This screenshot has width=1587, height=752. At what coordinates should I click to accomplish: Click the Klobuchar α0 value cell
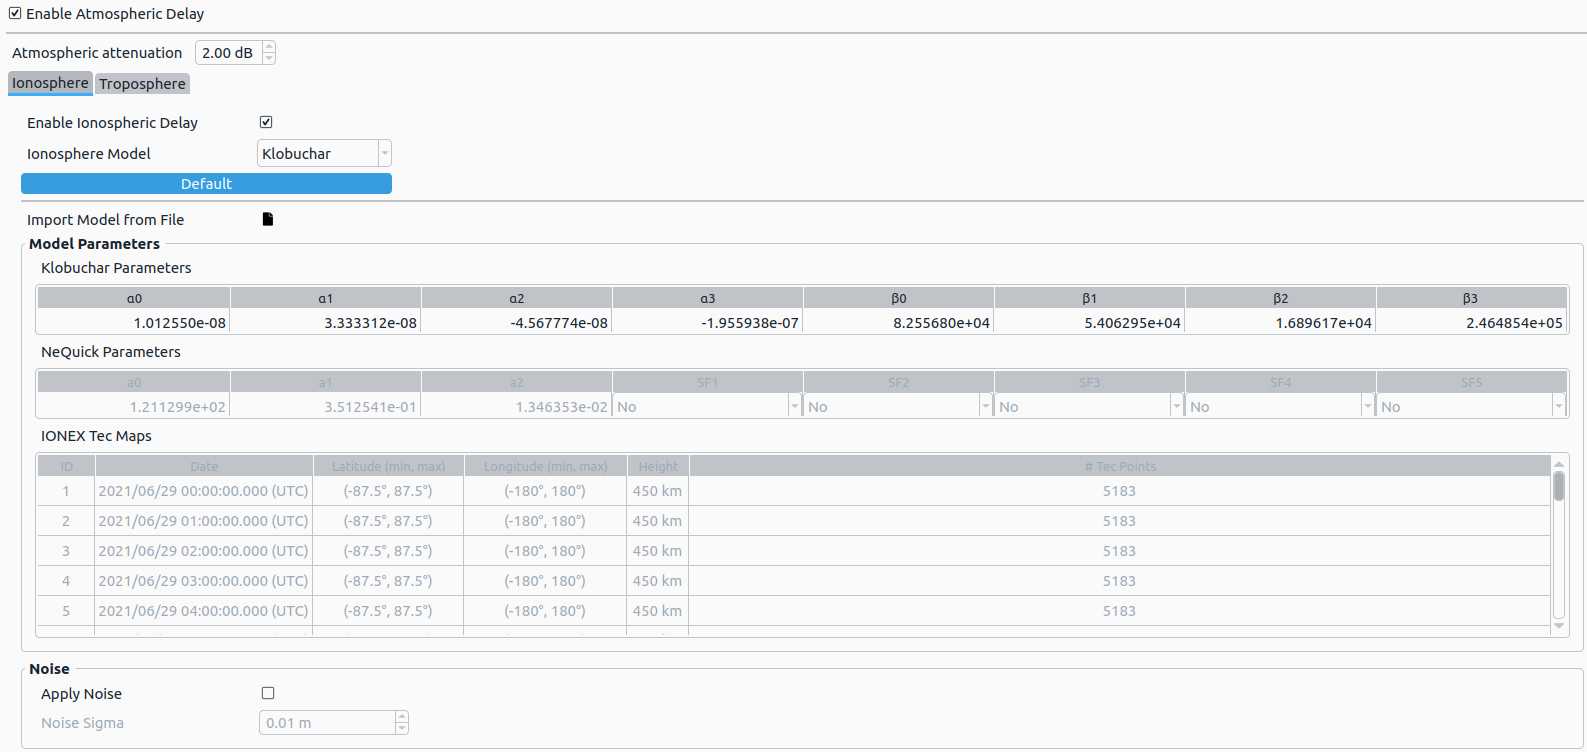coord(134,323)
